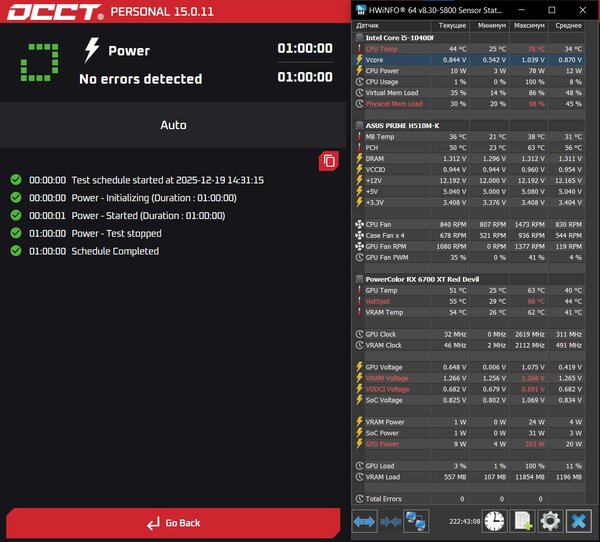
Task: Open HWiNFO sensor settings gear icon
Action: (x=550, y=521)
